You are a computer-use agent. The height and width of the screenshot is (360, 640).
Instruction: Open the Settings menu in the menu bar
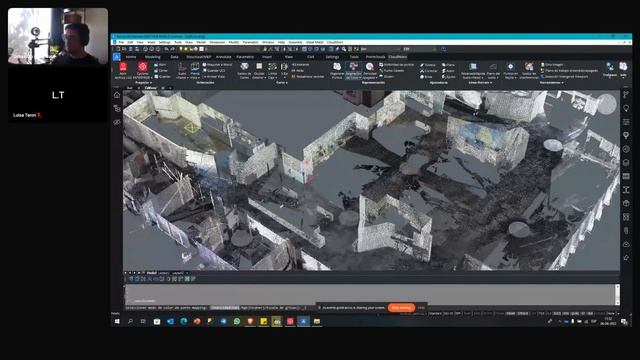(164, 42)
